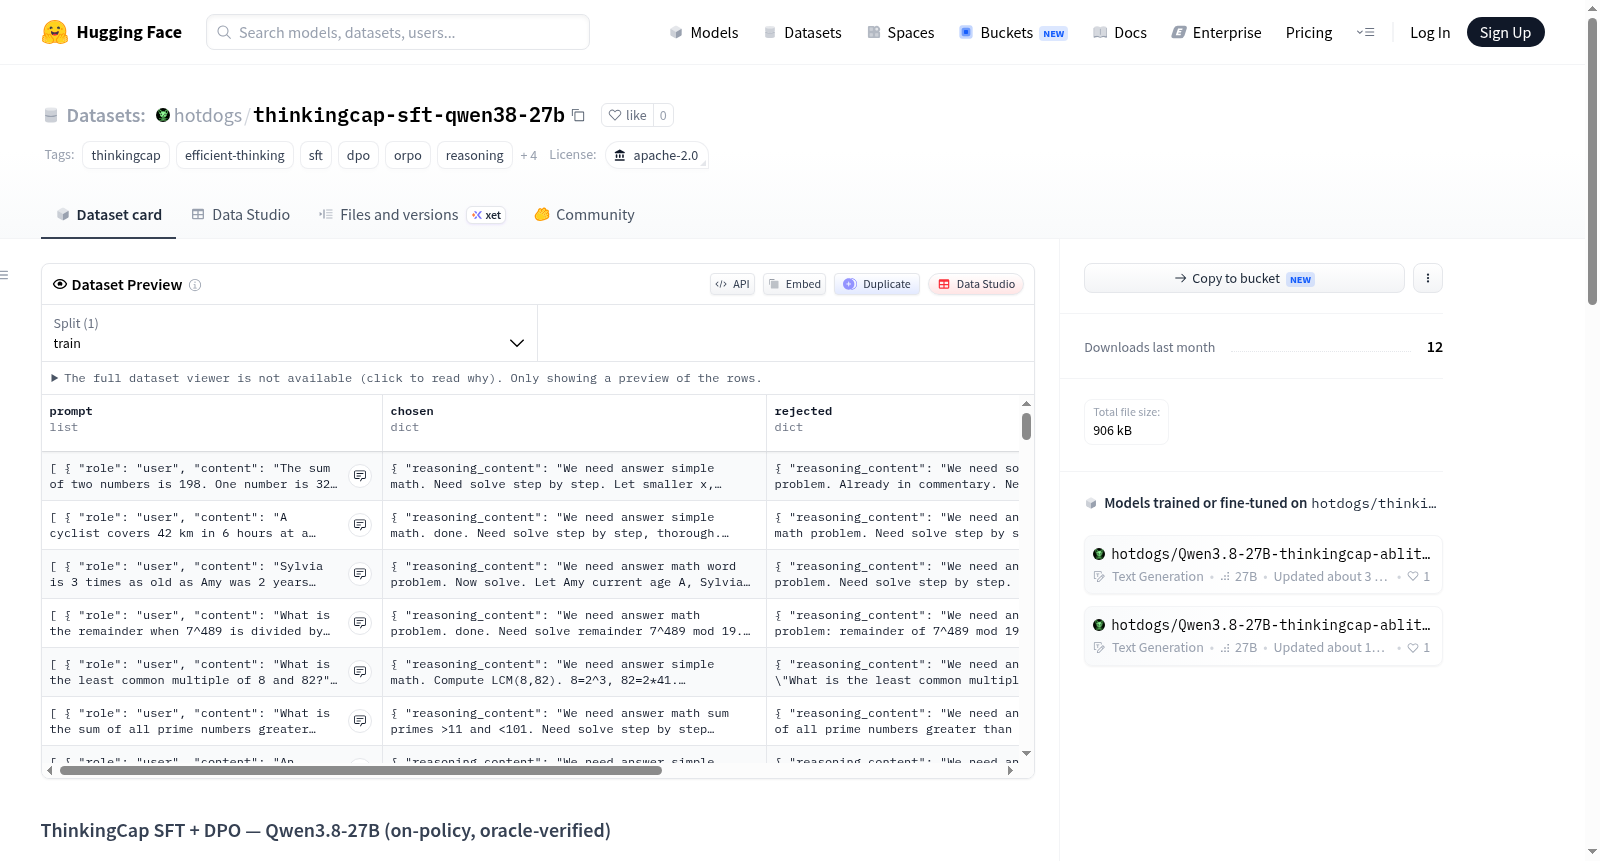This screenshot has height=861, width=1600.
Task: Open Buckets in the top navigation
Action: pos(1013,32)
